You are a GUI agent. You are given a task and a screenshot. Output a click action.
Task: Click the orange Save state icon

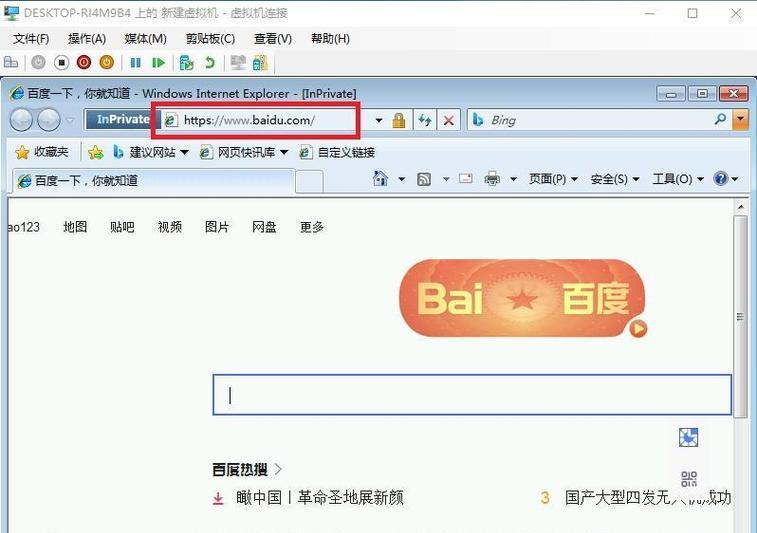[107, 63]
